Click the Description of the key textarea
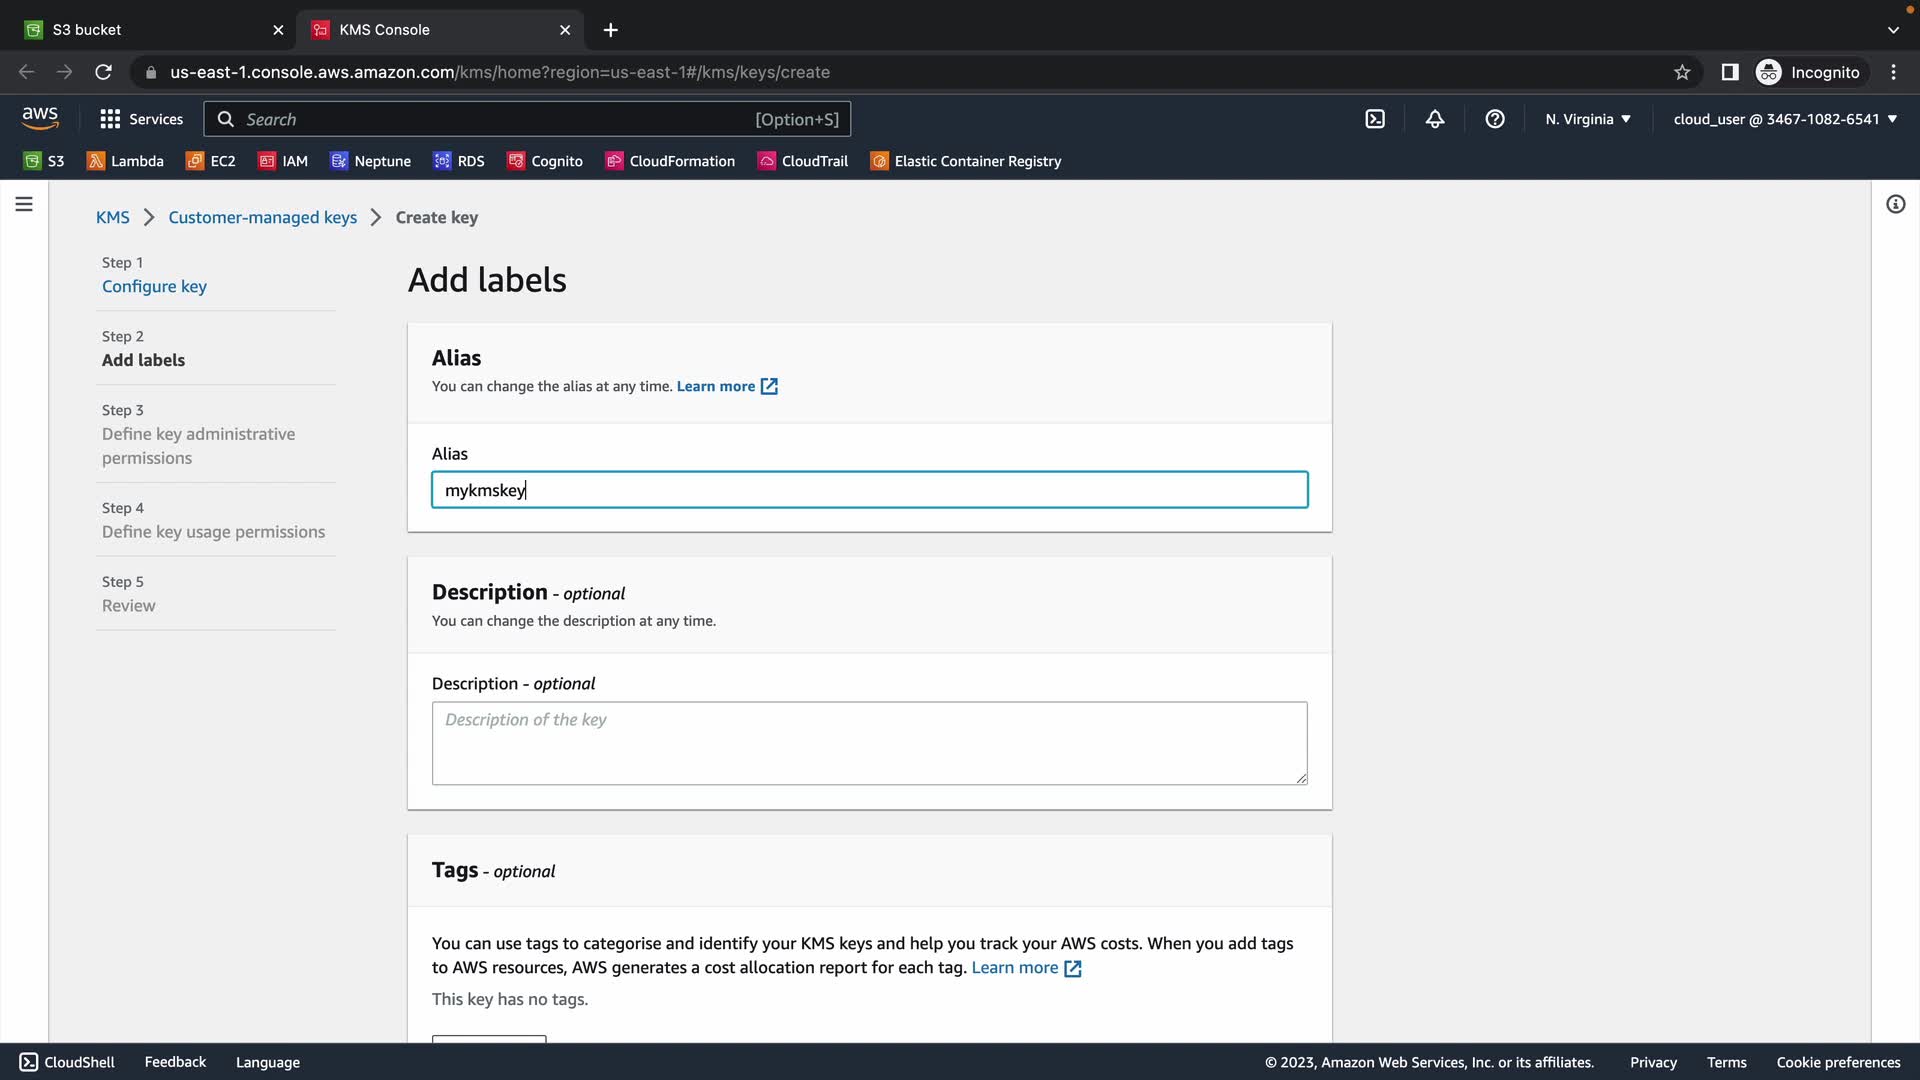Viewport: 1920px width, 1080px height. tap(869, 743)
